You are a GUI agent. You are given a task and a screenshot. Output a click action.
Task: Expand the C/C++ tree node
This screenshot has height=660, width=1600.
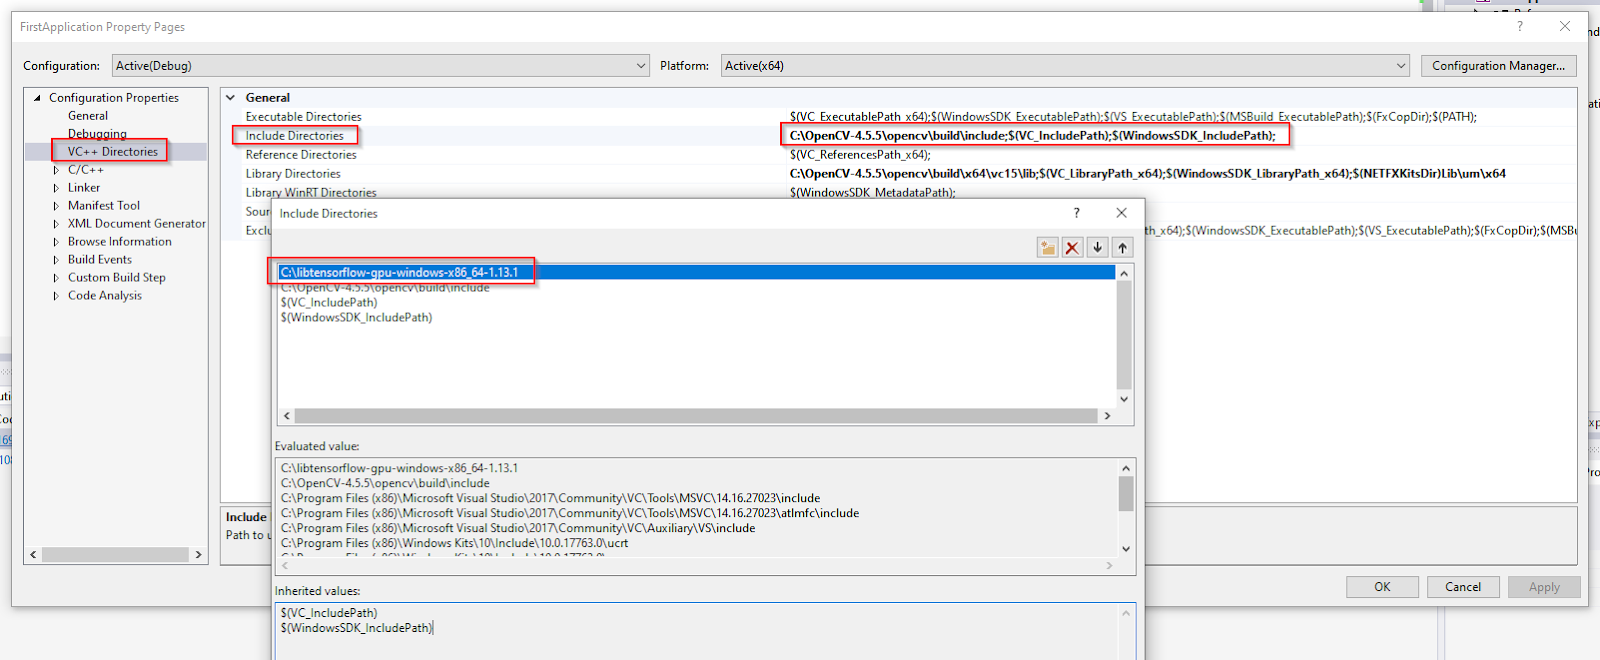[x=56, y=170]
